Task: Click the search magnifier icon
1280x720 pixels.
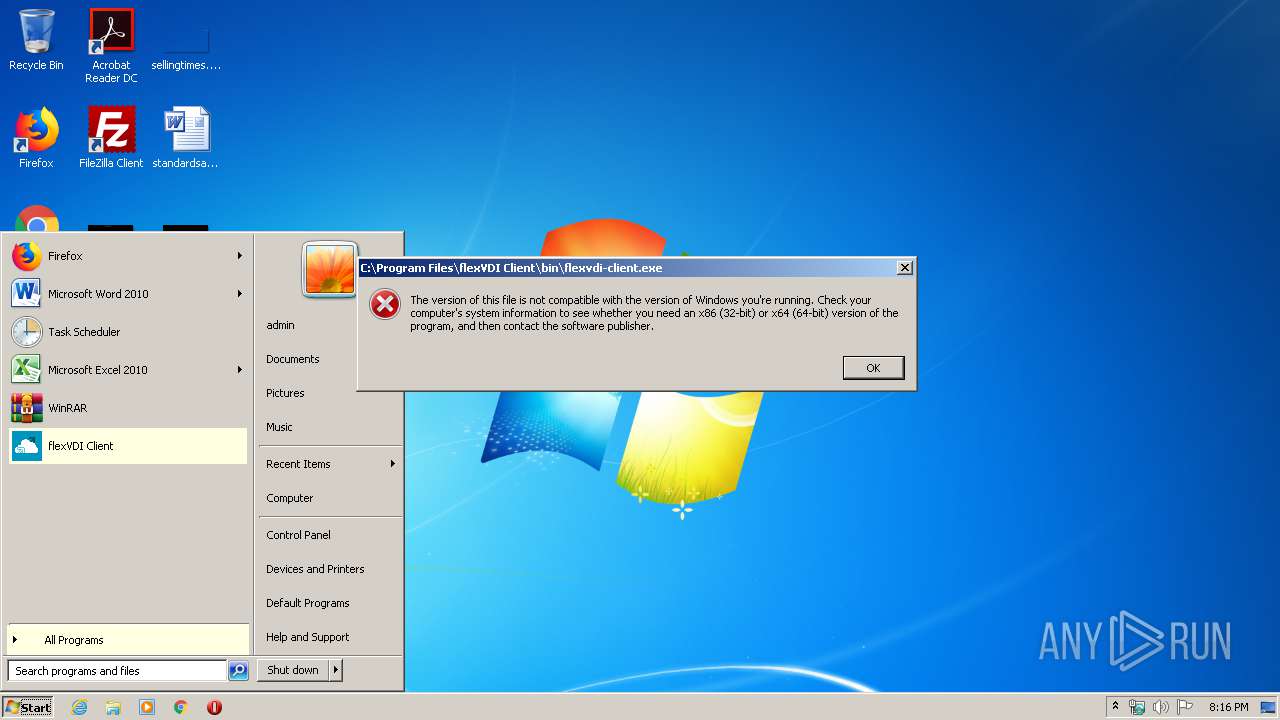Action: (x=238, y=671)
